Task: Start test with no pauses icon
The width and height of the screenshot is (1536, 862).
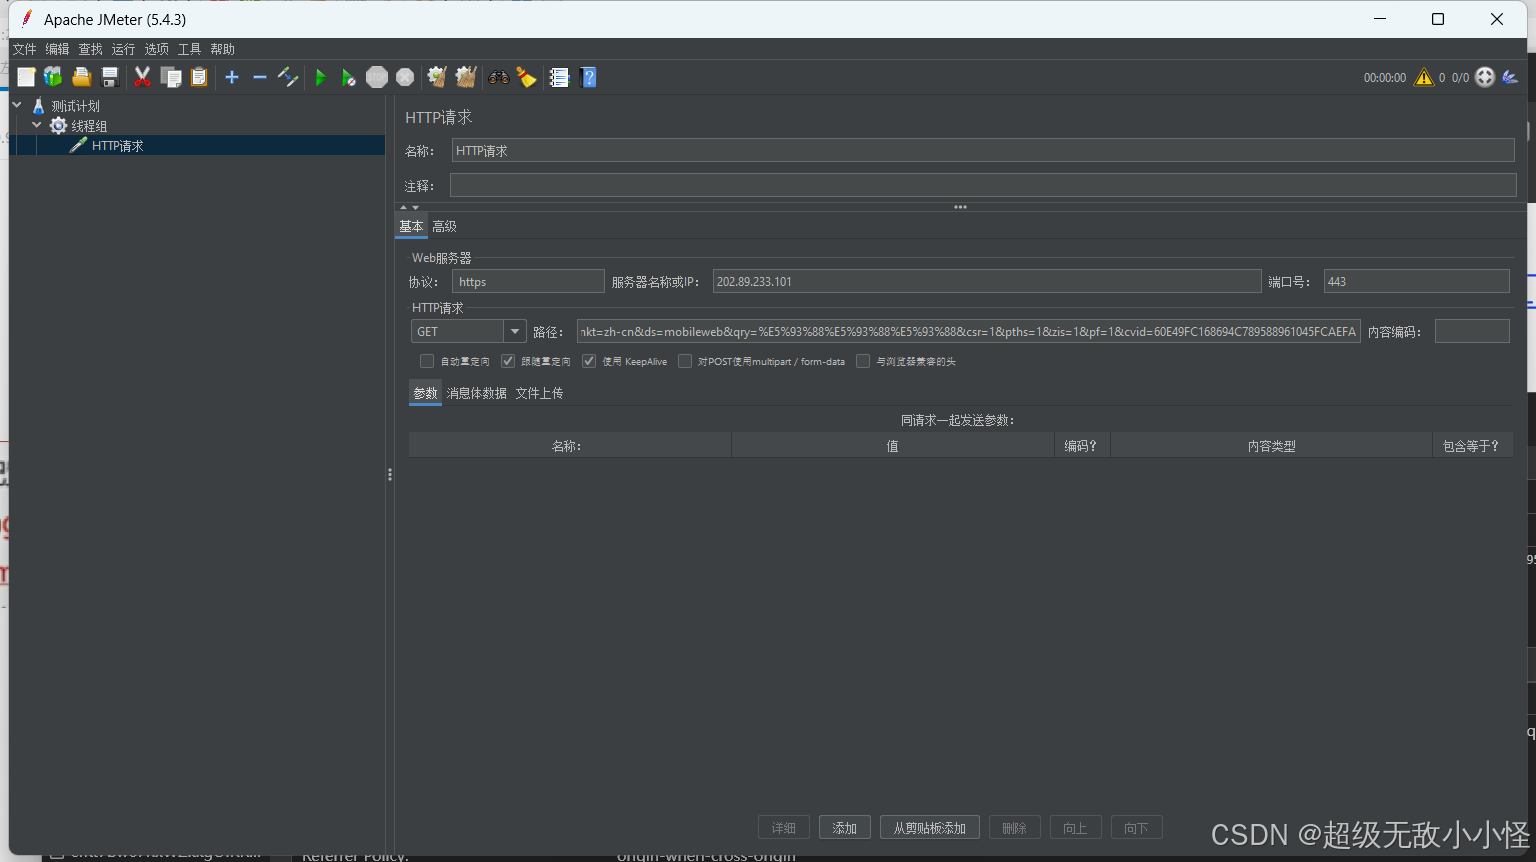Action: tap(348, 77)
